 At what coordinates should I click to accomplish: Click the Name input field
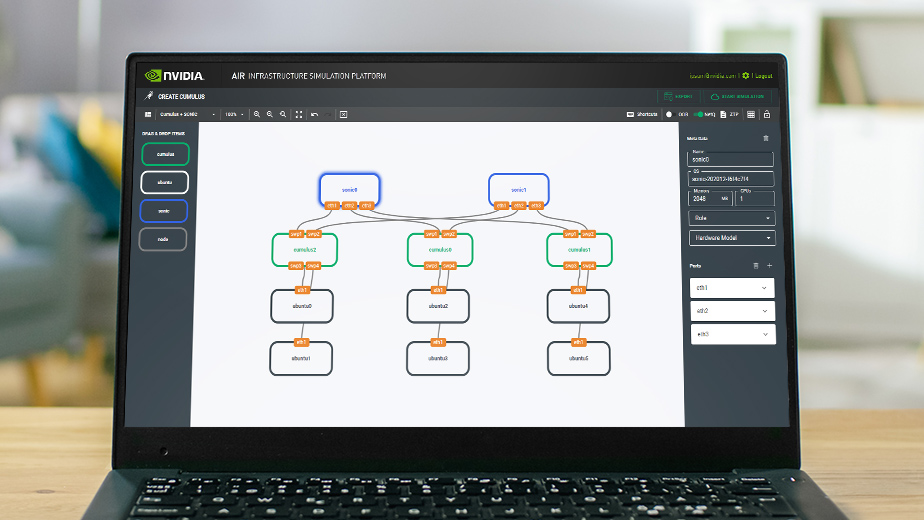(x=732, y=159)
